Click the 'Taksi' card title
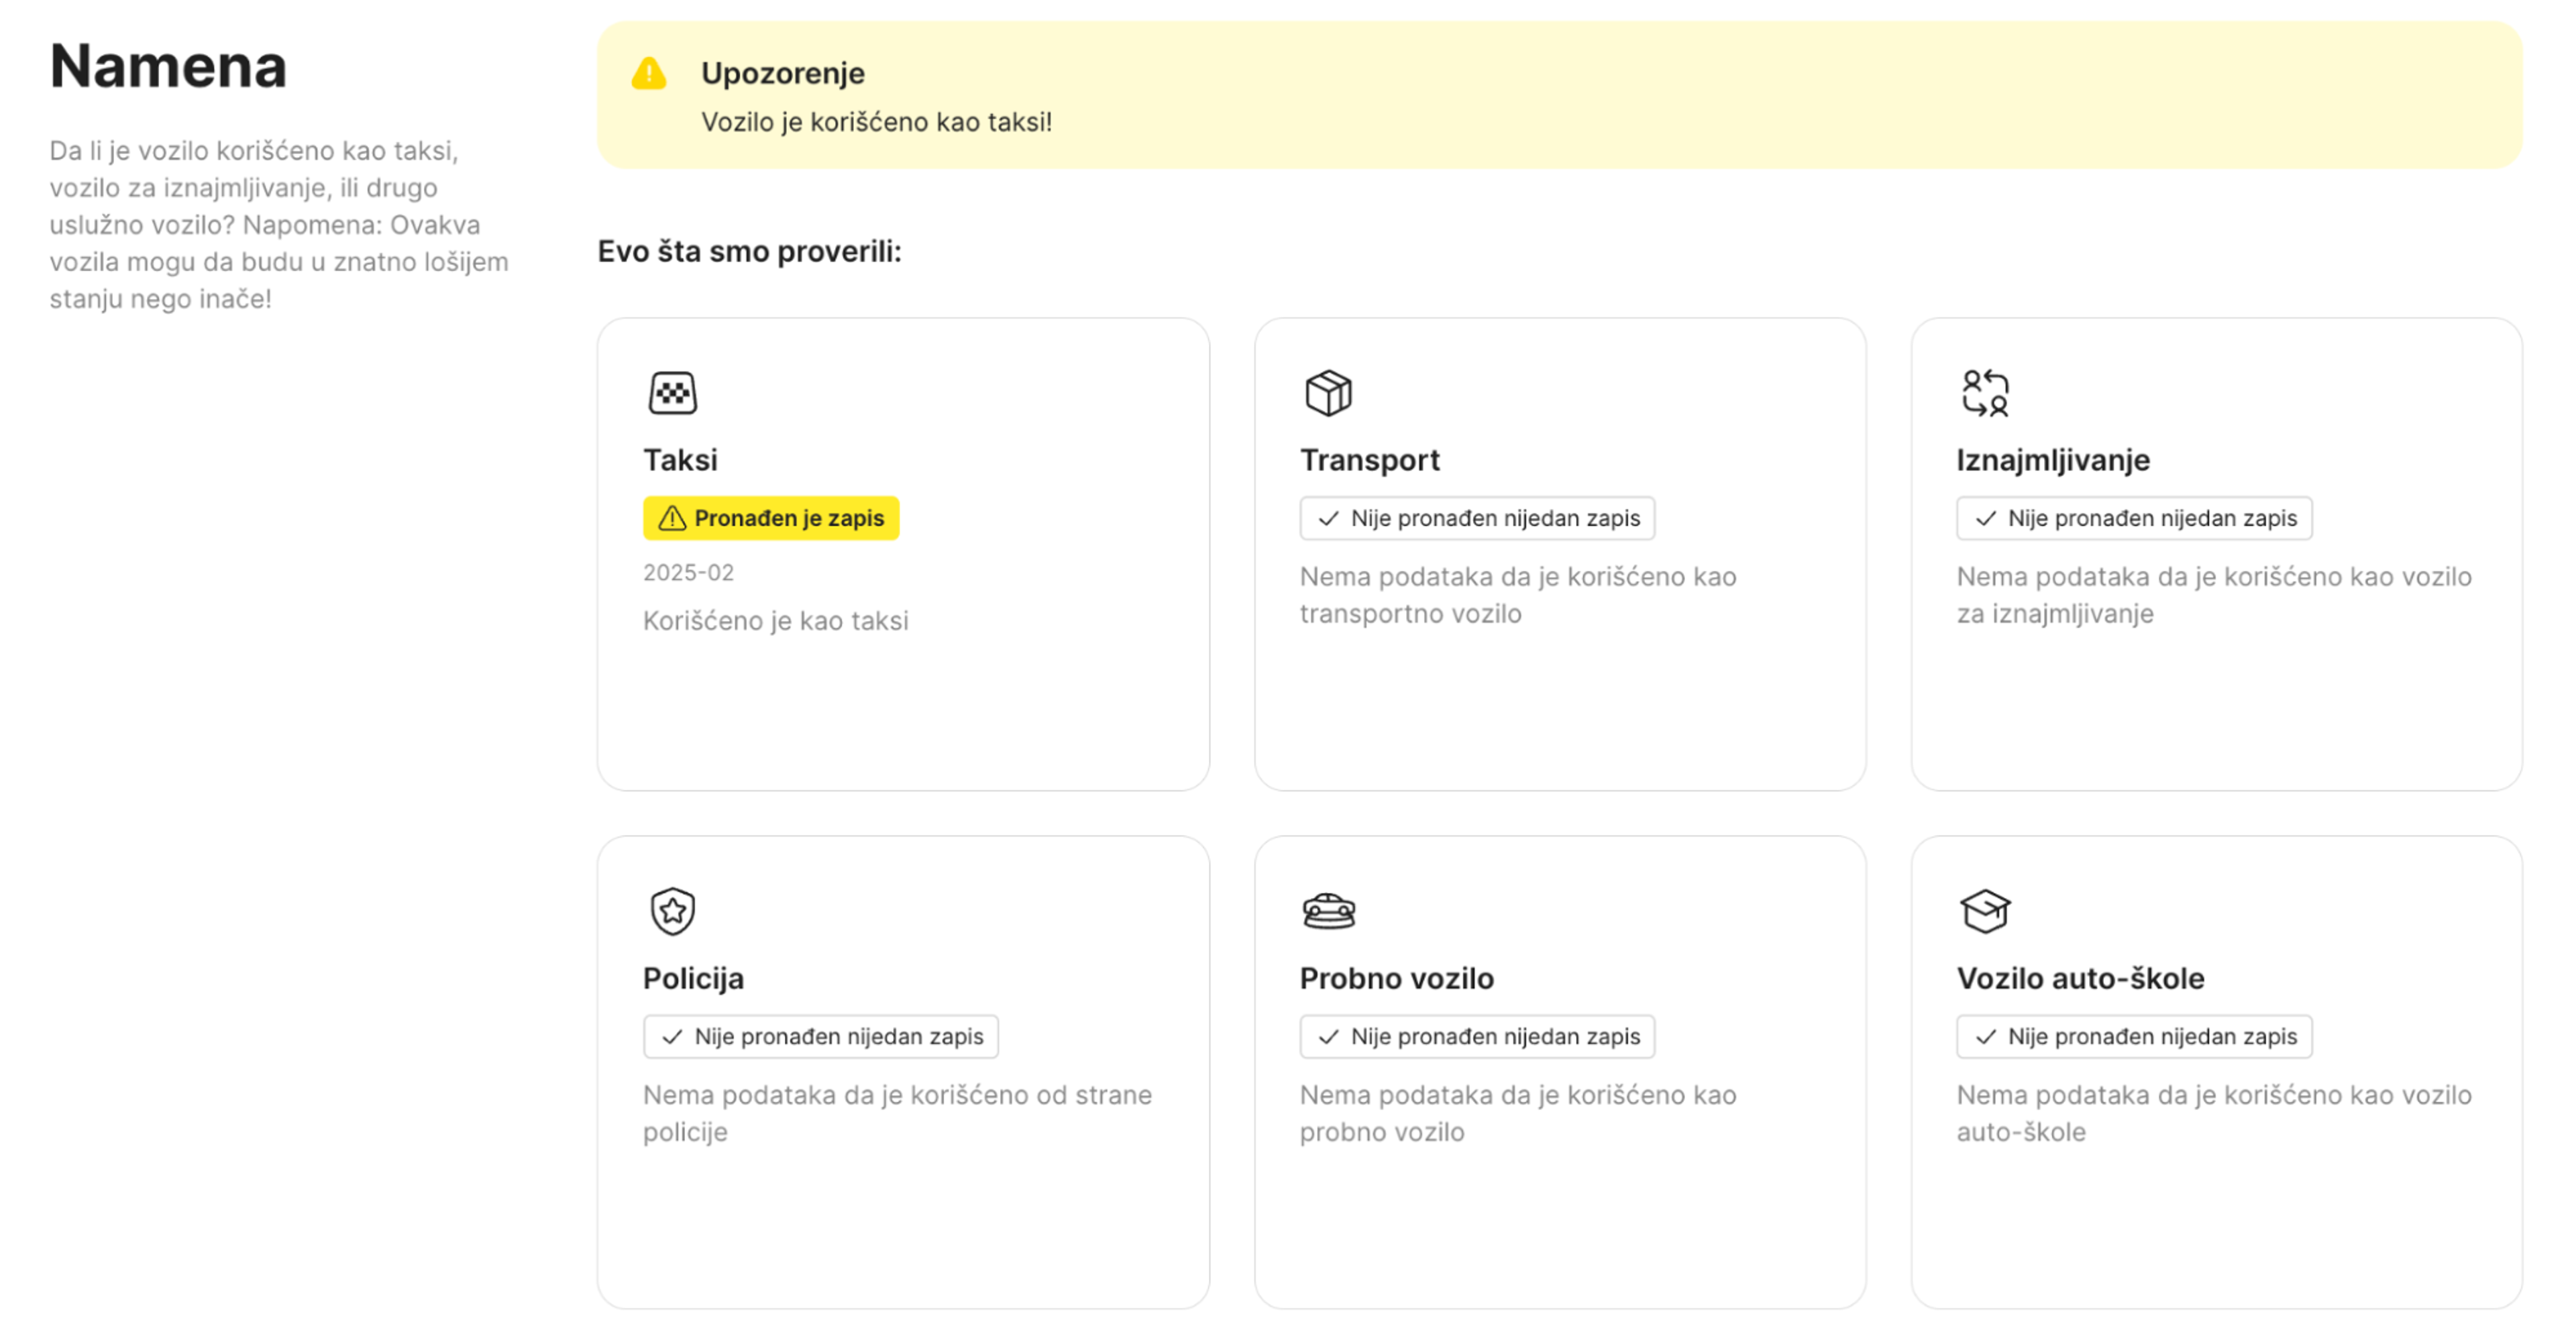 [680, 460]
